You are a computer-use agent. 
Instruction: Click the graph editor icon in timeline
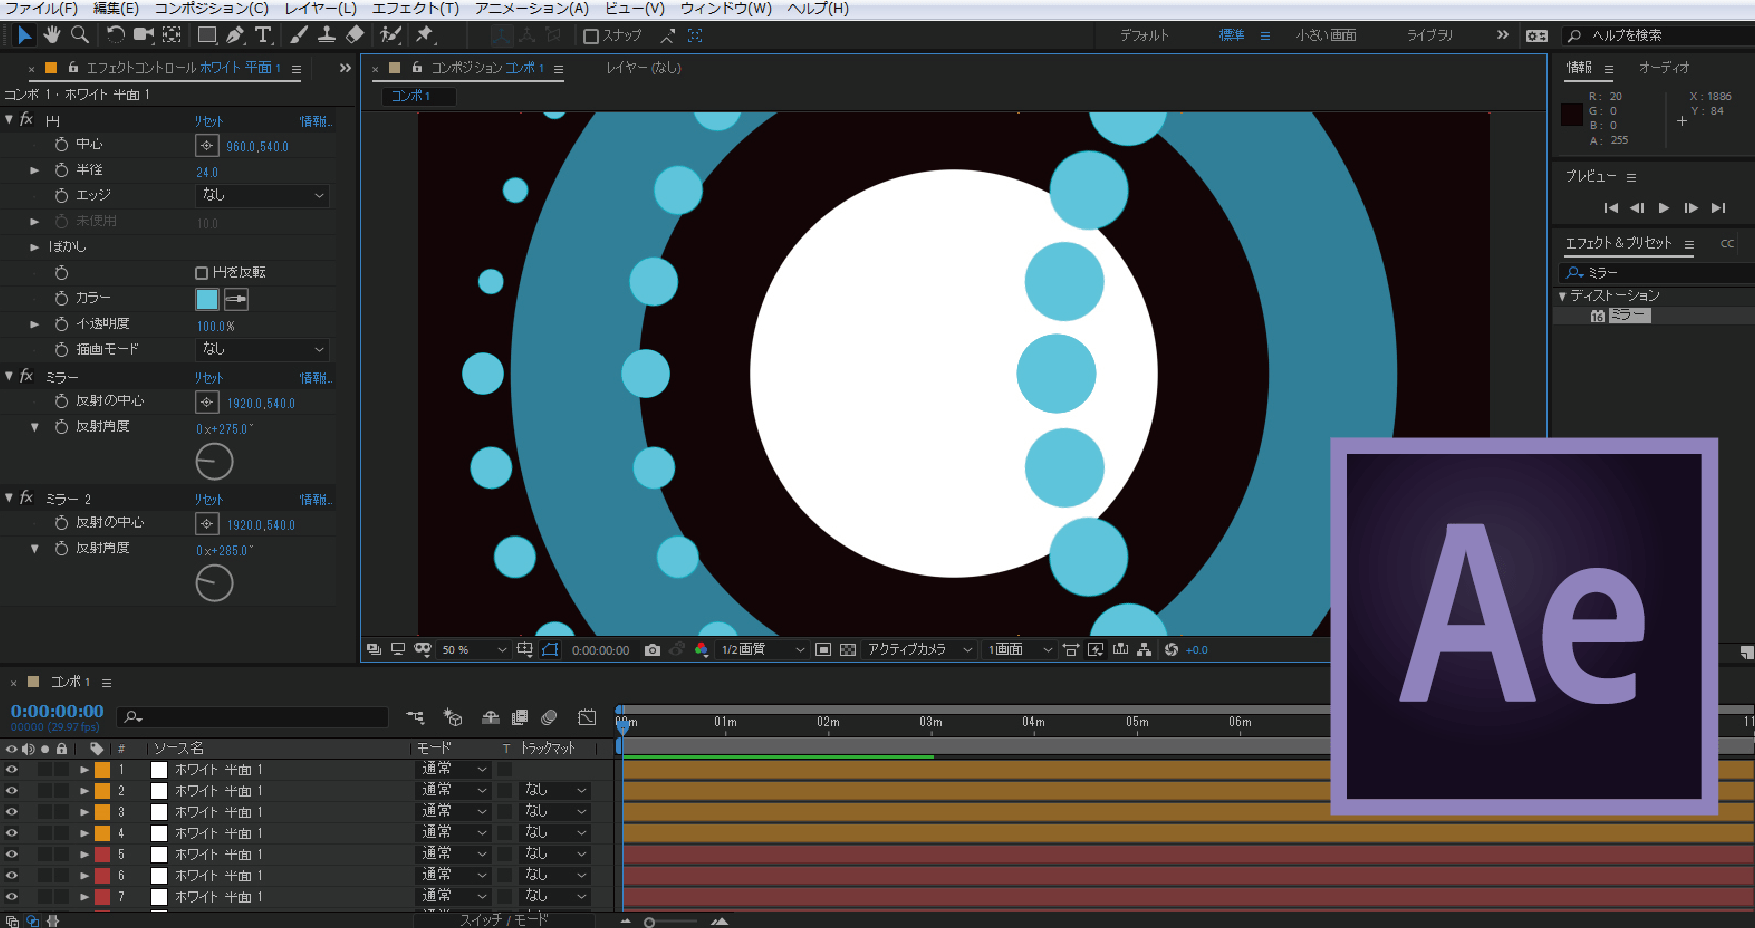[x=587, y=717]
